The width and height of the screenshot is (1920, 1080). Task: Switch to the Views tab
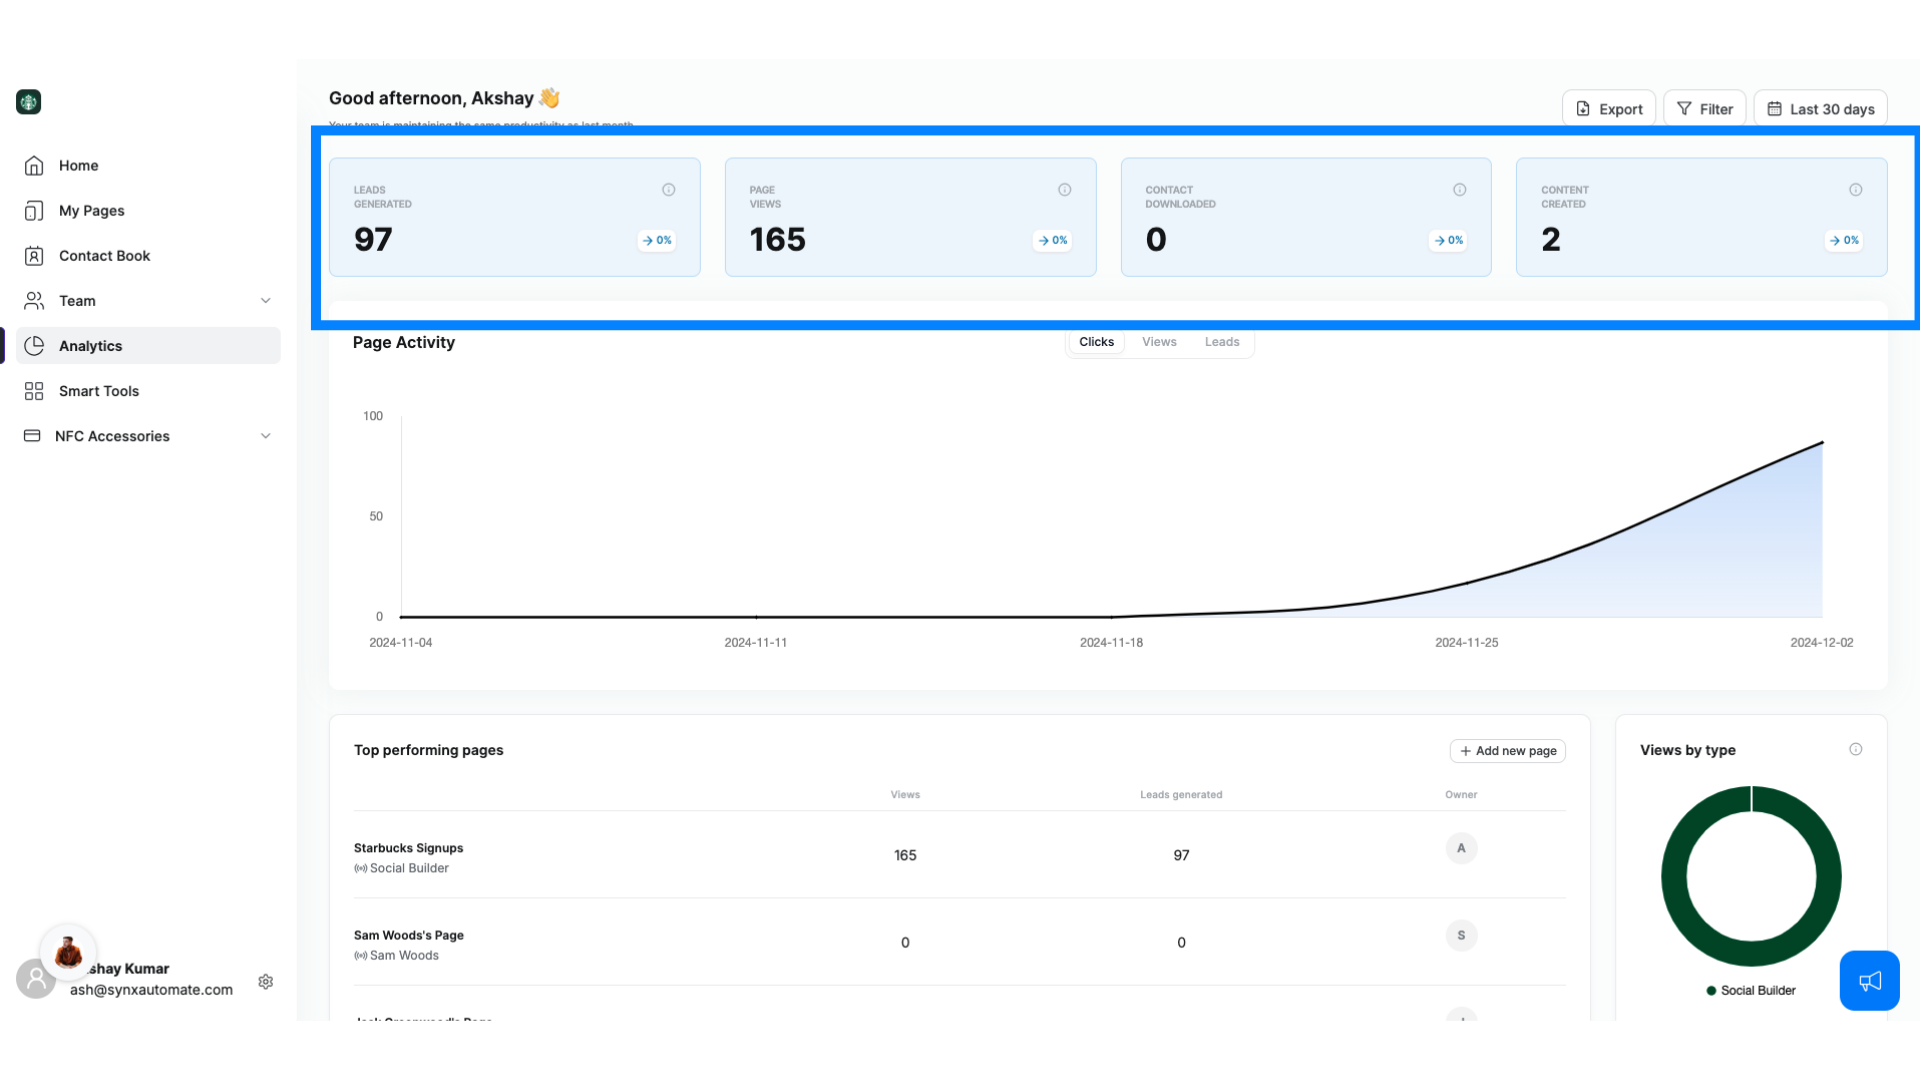1159,342
